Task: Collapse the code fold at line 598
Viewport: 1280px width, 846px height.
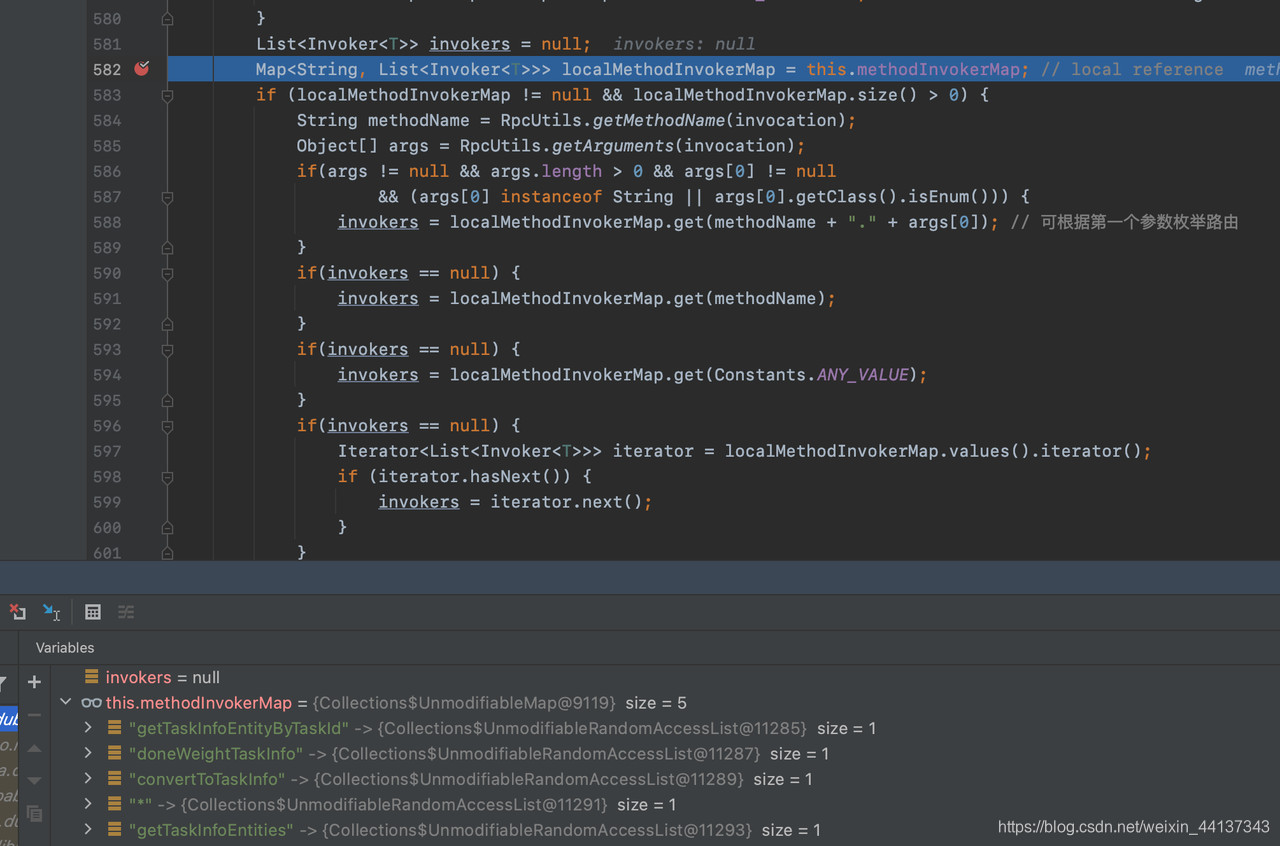Action: pos(167,477)
